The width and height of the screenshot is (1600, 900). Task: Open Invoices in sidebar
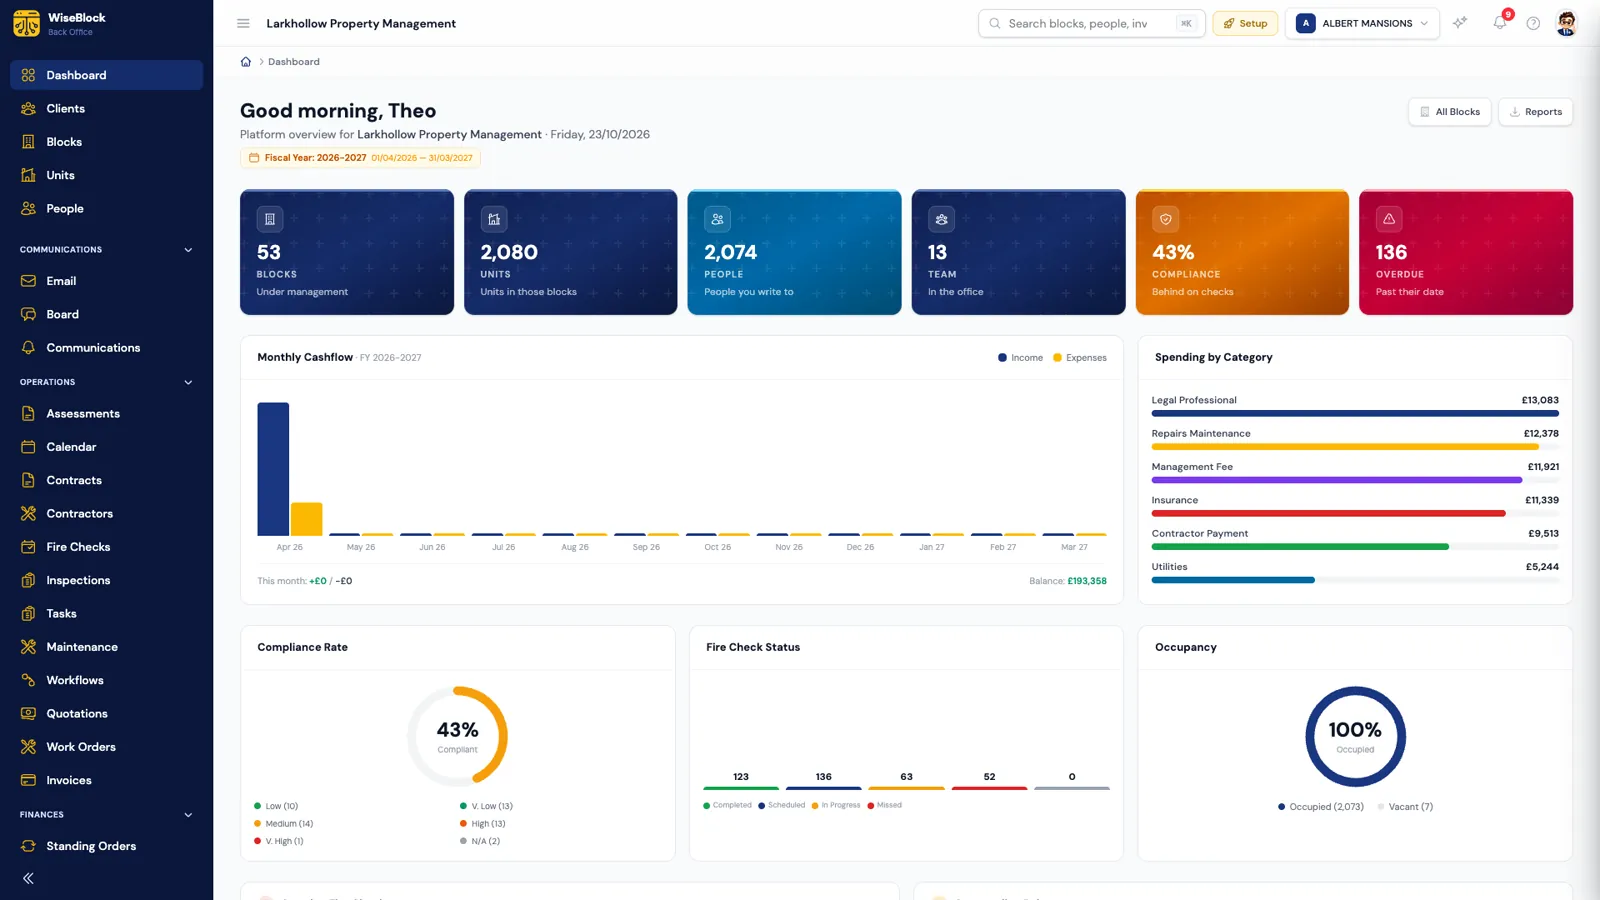click(106, 780)
